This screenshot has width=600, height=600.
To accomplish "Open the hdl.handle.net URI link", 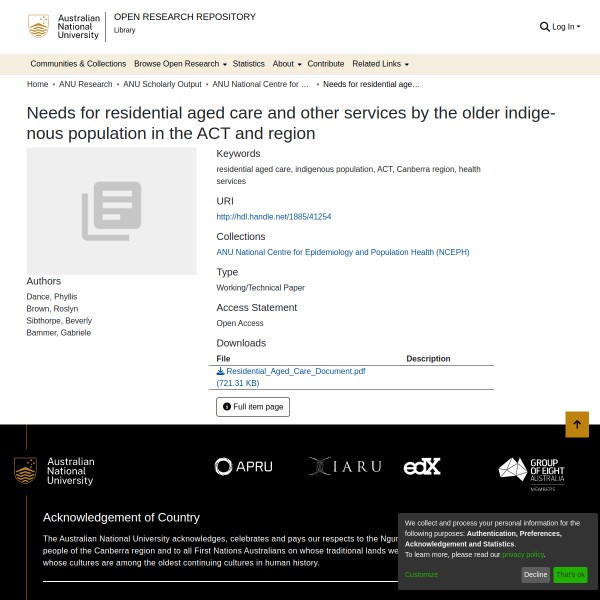I will [274, 217].
